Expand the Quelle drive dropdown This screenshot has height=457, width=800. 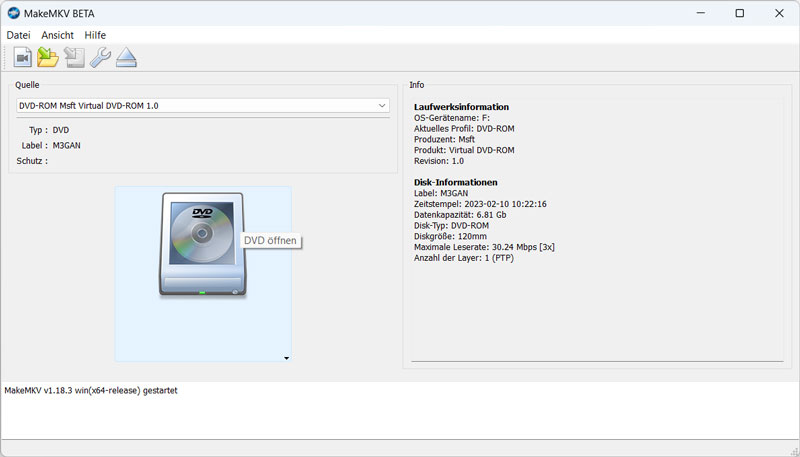(x=382, y=106)
